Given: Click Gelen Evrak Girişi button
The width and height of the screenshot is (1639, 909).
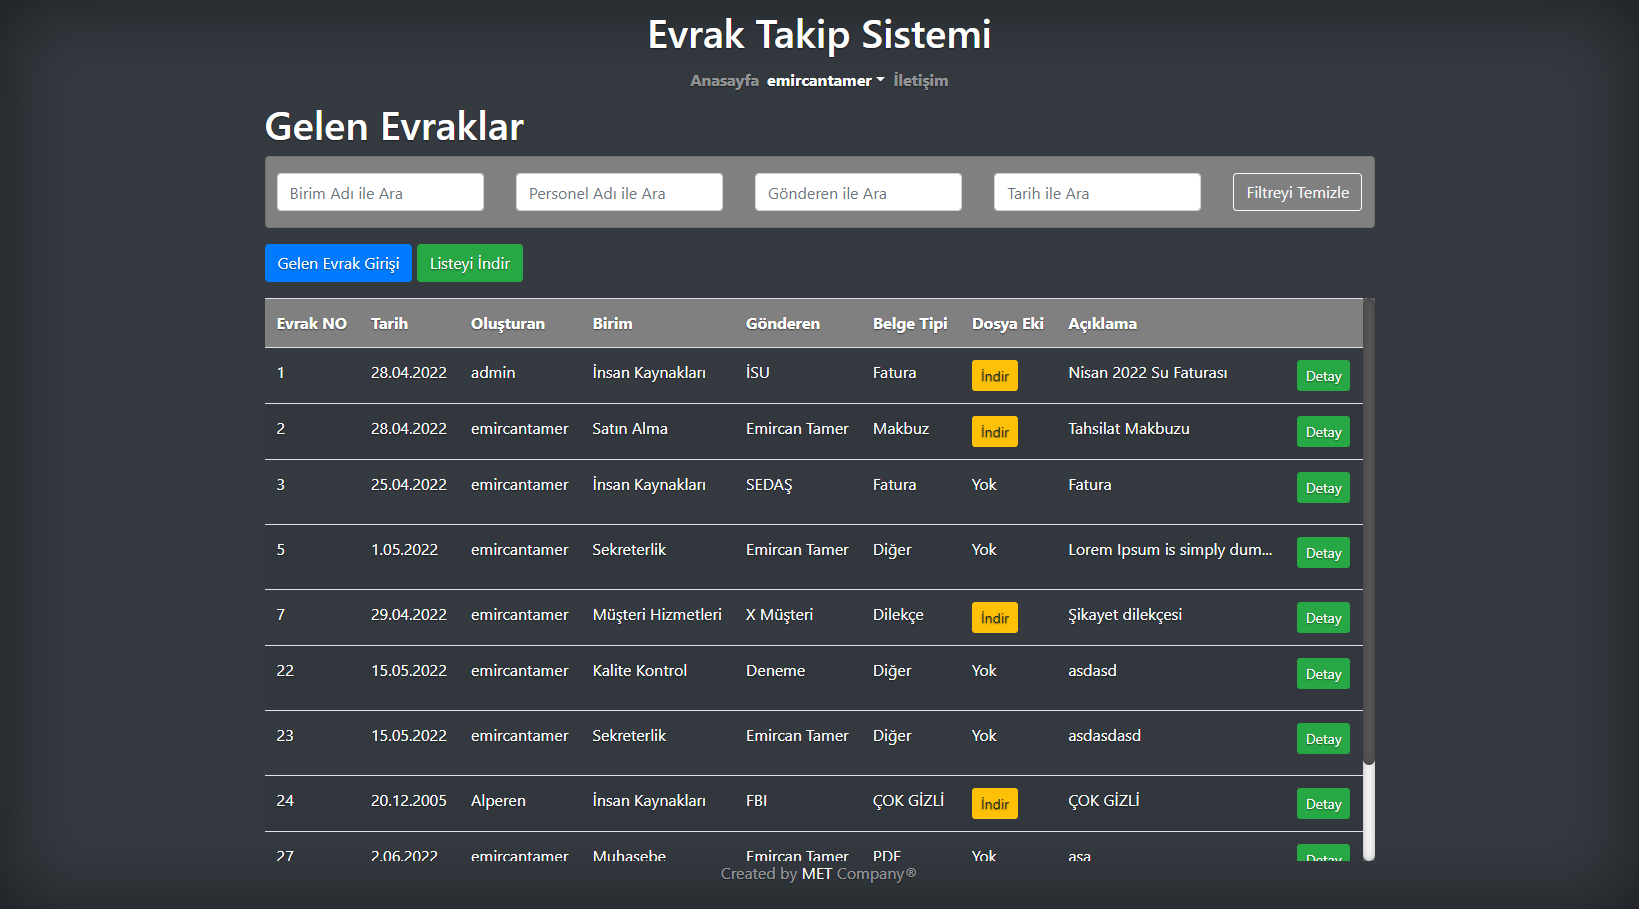Looking at the screenshot, I should click(338, 262).
